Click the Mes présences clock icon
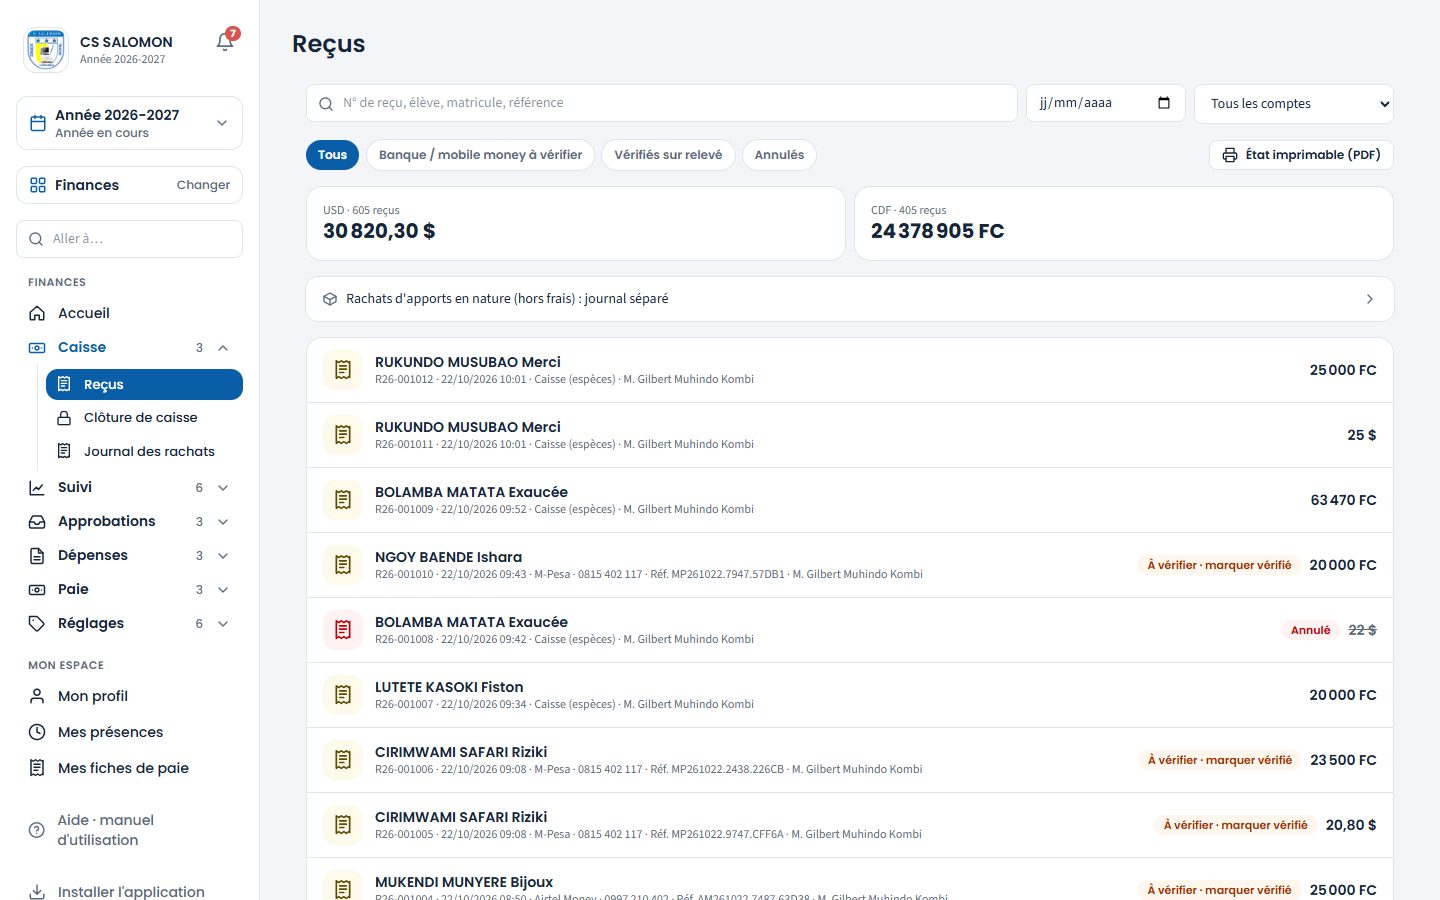This screenshot has height=900, width=1440. [37, 732]
